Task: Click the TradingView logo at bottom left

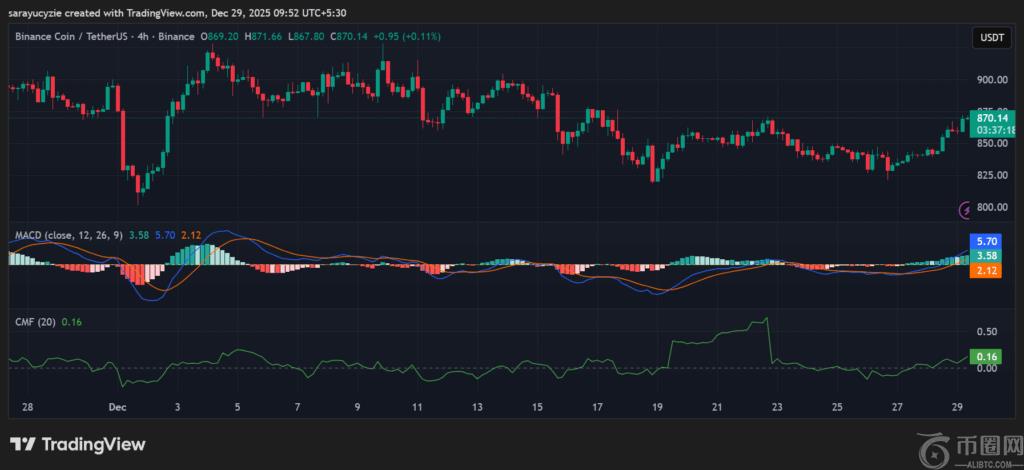Action: tap(78, 444)
